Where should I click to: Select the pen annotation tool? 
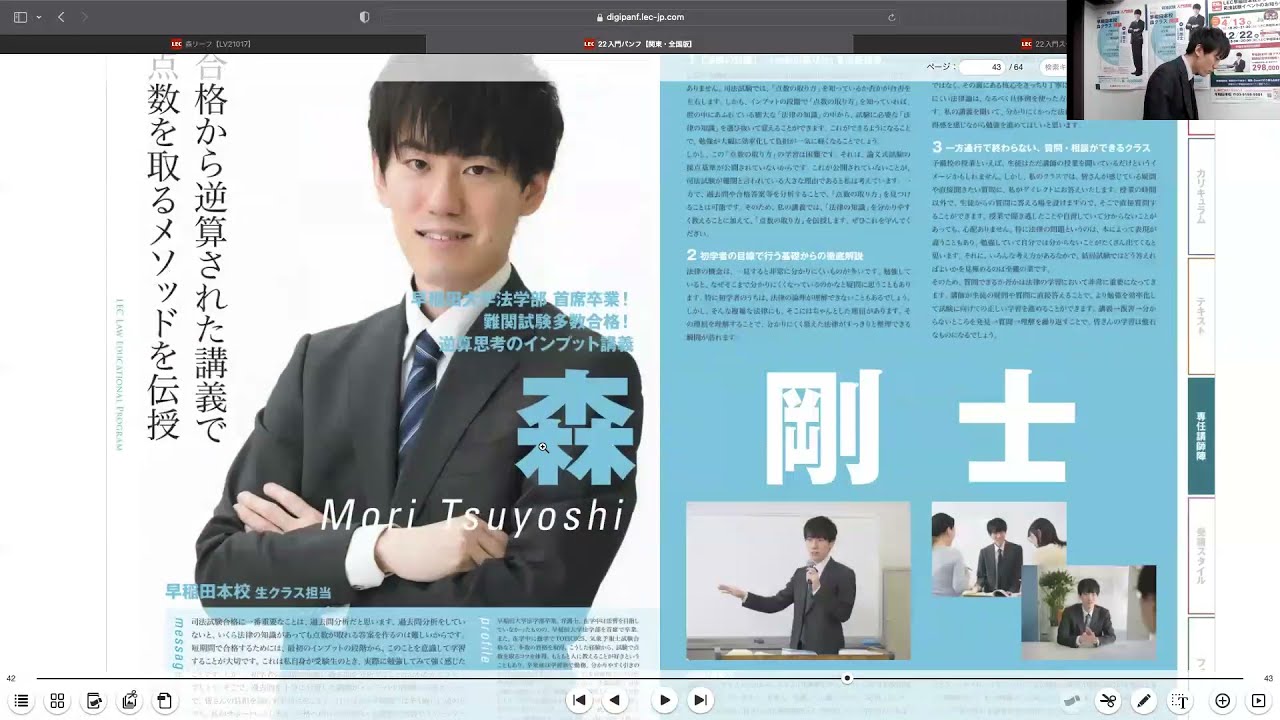tap(1143, 701)
